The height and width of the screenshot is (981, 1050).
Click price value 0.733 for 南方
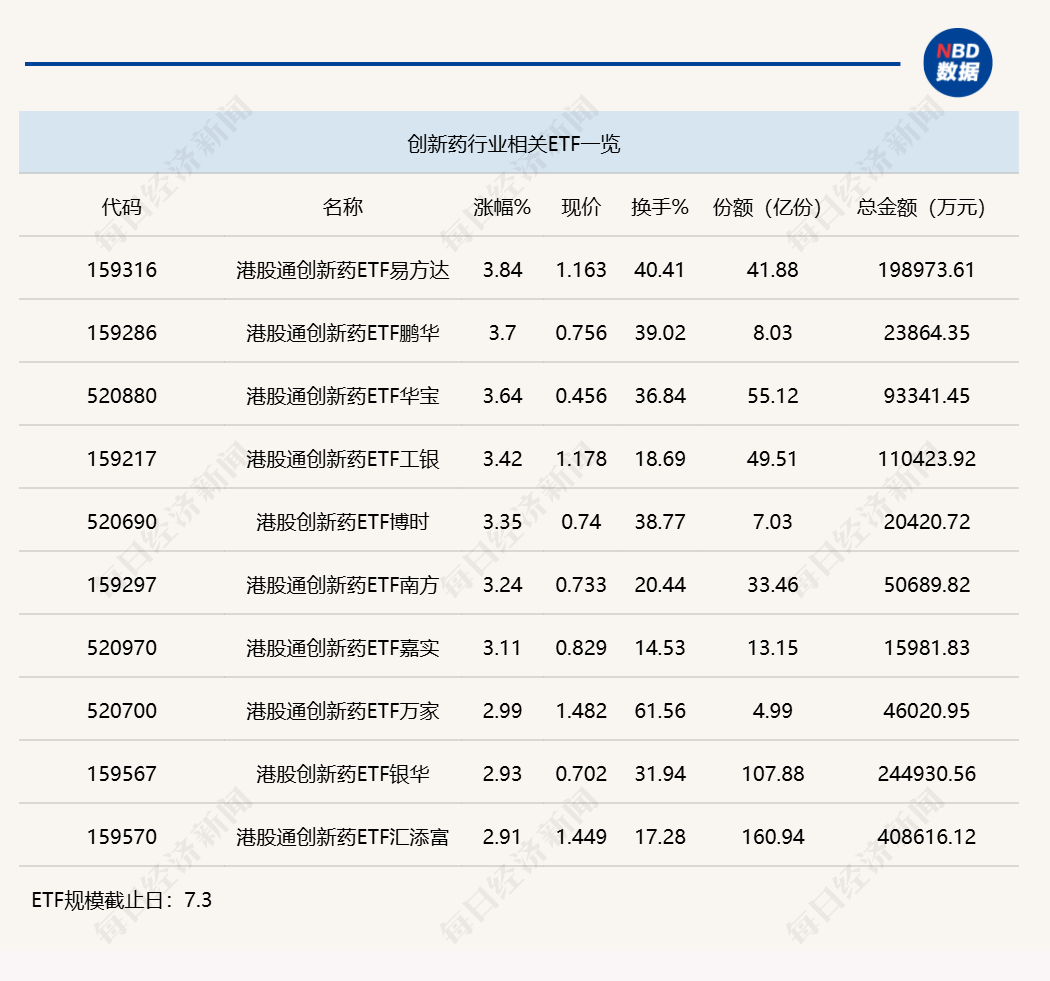click(x=581, y=585)
